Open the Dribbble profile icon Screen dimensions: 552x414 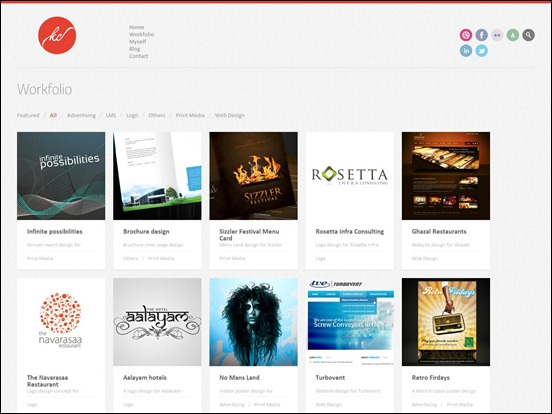click(466, 35)
